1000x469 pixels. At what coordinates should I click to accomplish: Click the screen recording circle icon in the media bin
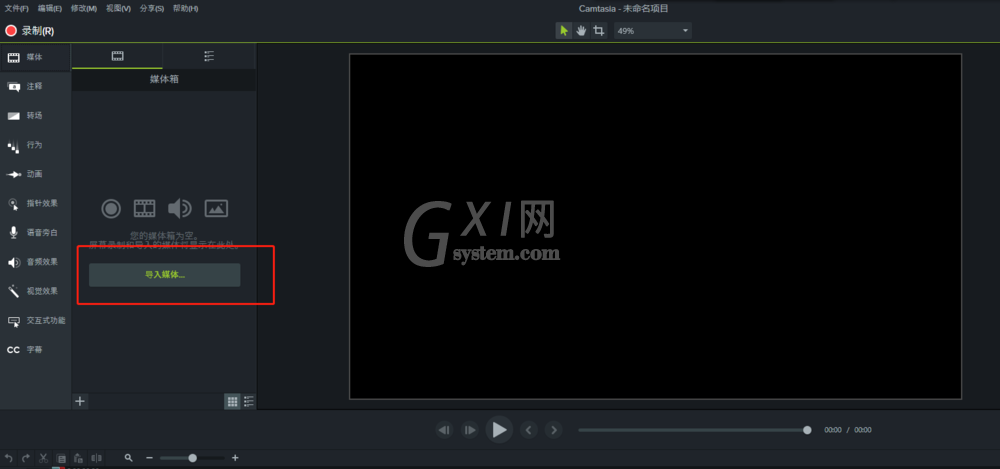[x=111, y=208]
